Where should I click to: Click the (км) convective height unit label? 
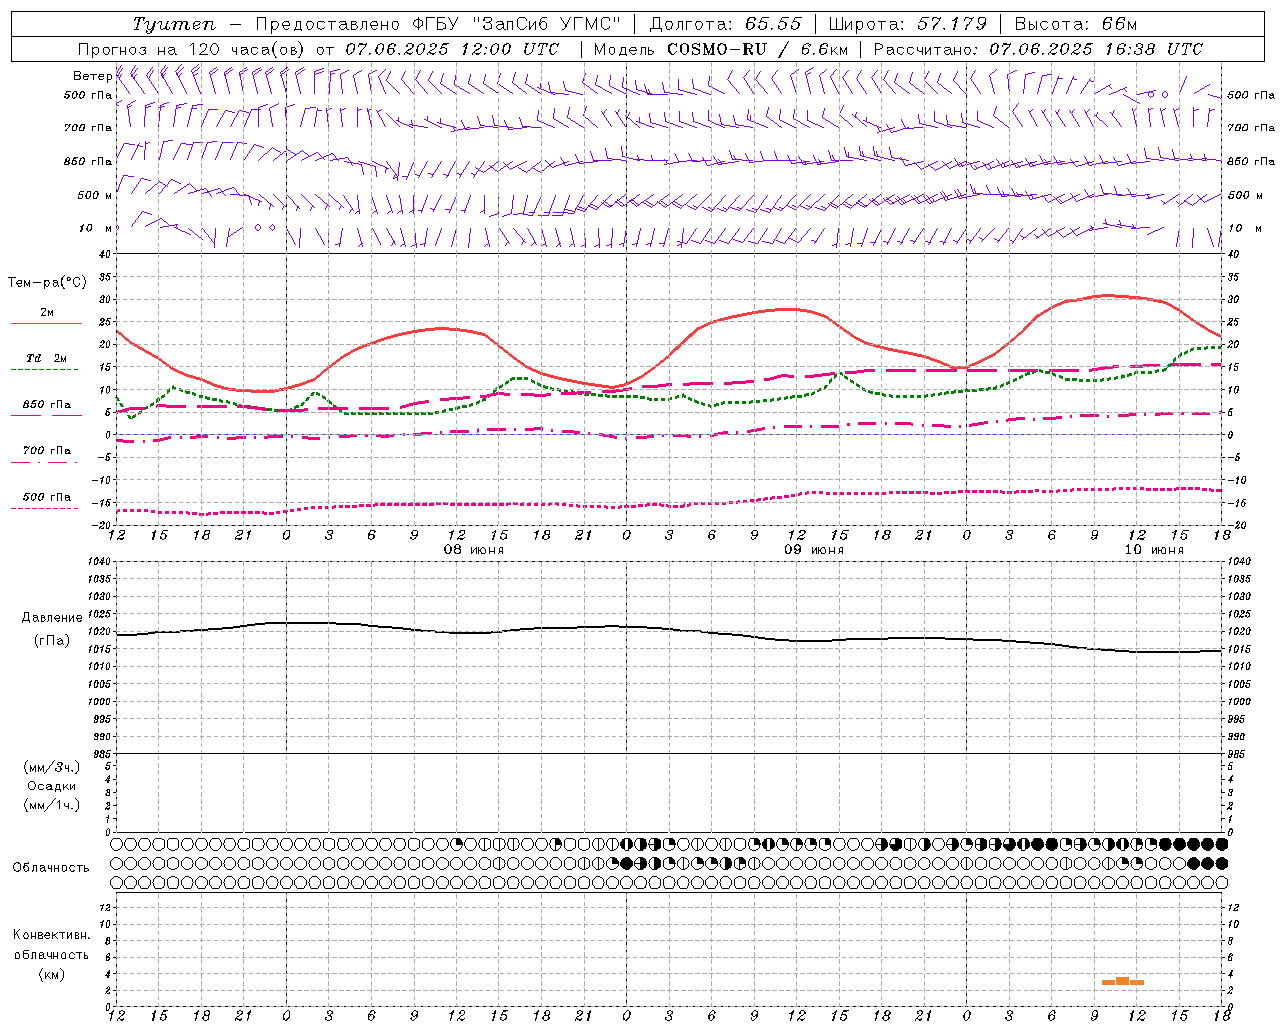point(51,974)
